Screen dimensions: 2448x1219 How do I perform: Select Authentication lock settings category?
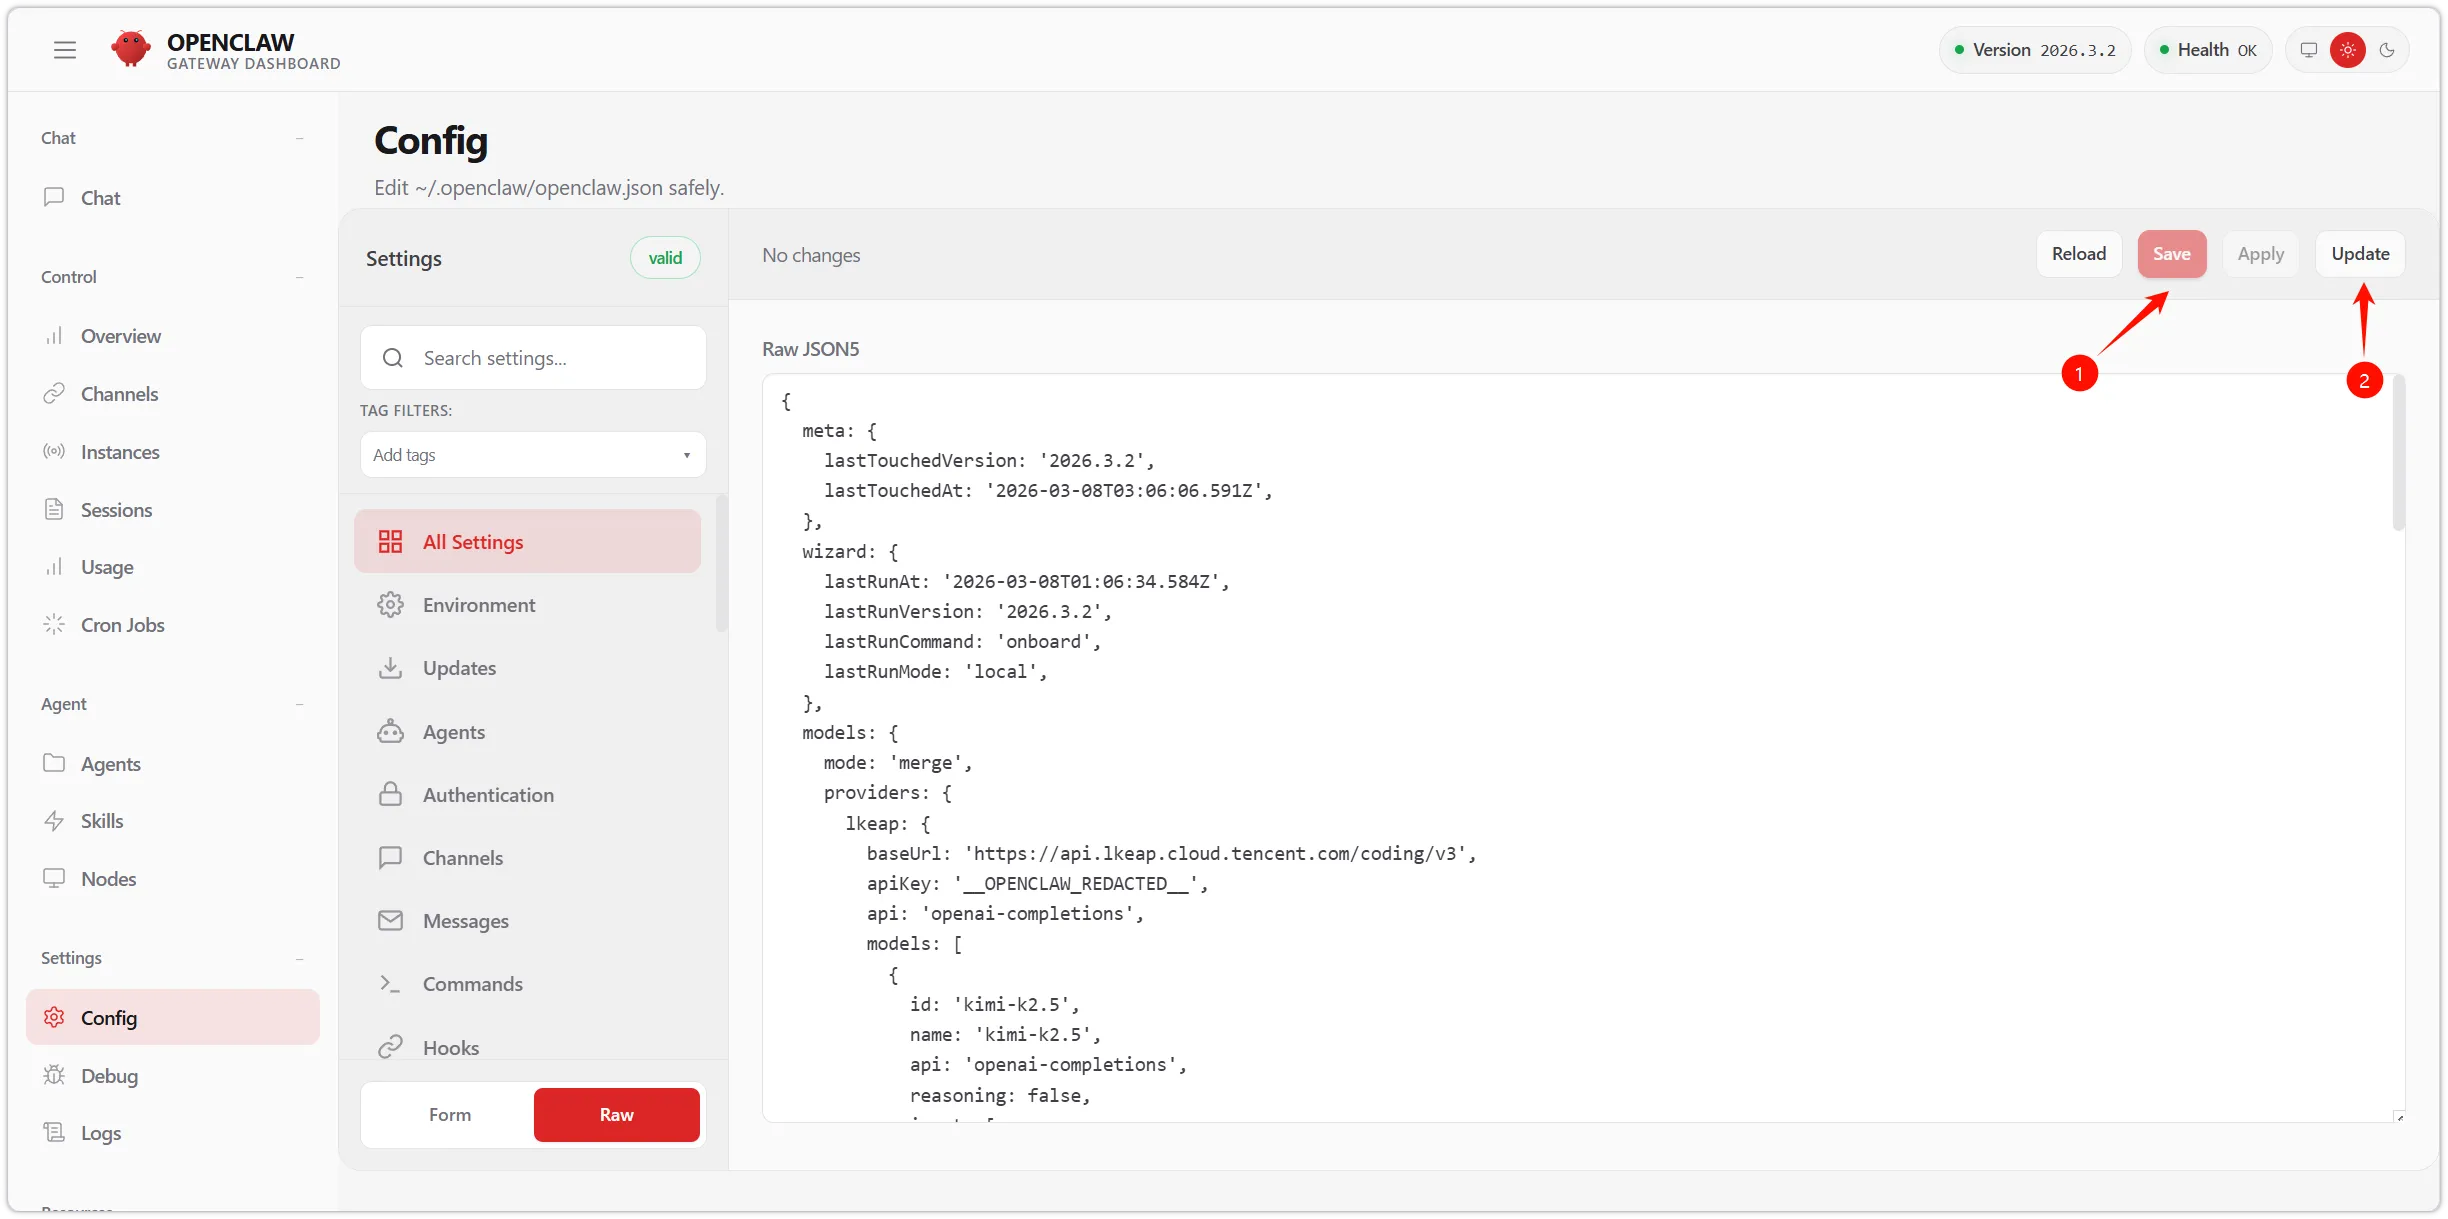tap(488, 795)
